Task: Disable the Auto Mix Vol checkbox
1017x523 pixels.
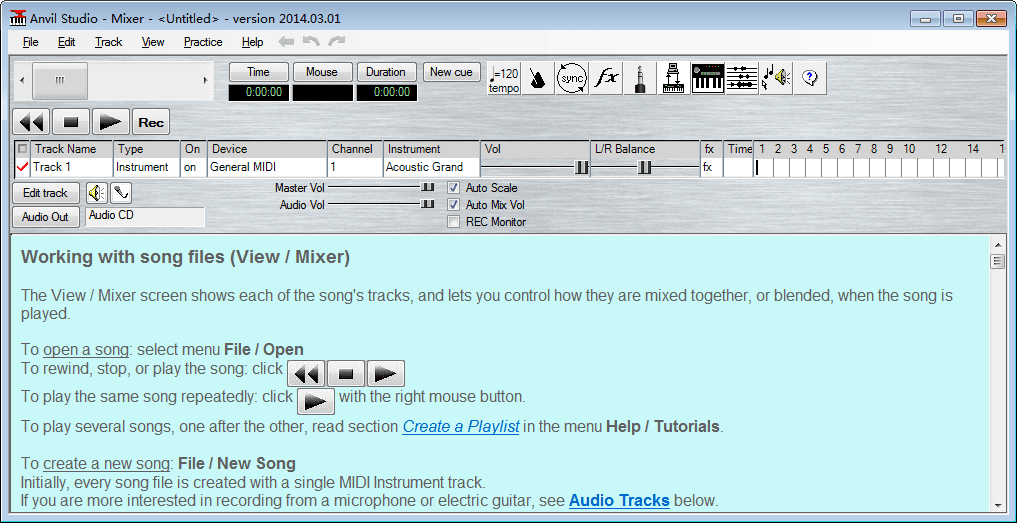Action: 454,205
